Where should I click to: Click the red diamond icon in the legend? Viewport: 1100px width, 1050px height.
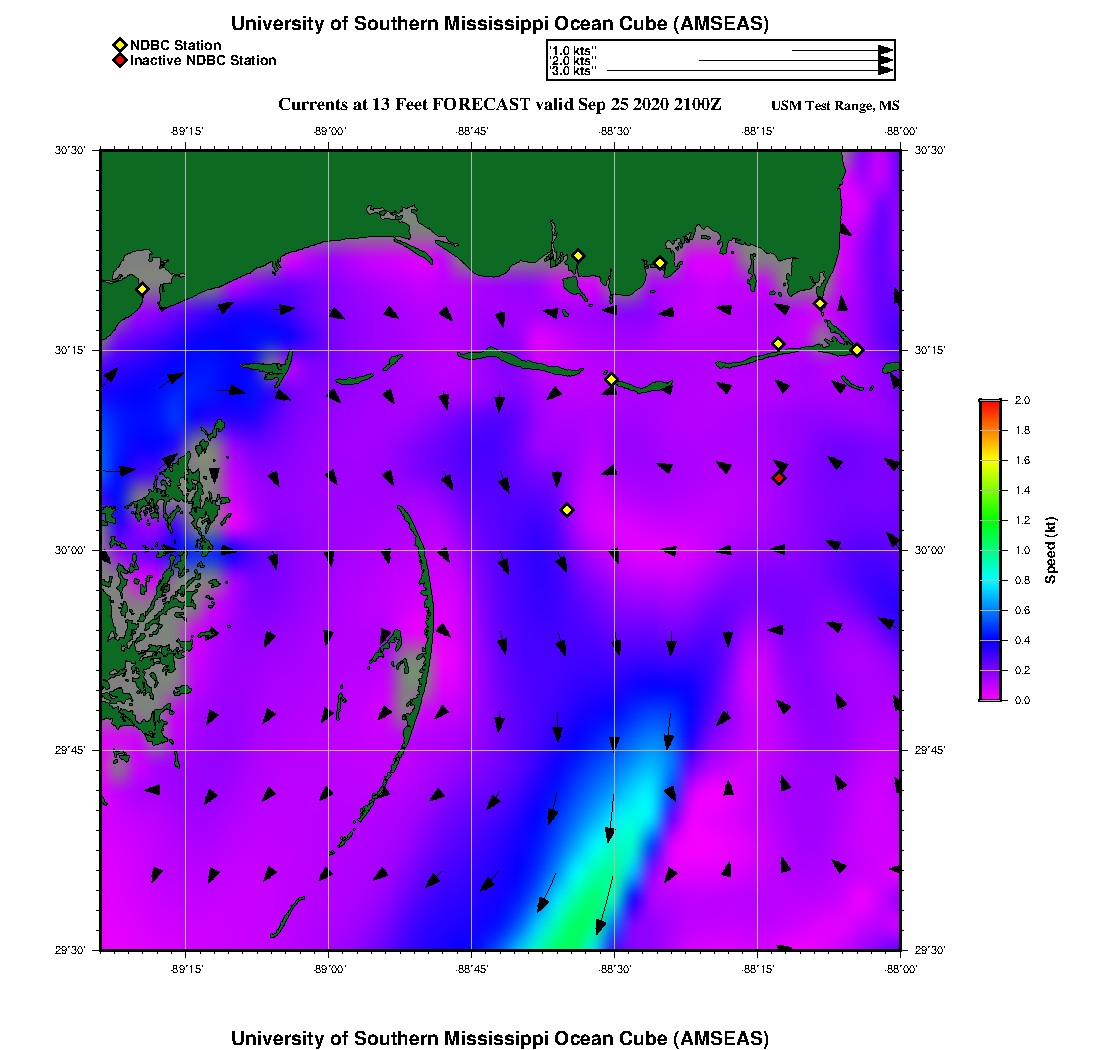click(x=120, y=60)
